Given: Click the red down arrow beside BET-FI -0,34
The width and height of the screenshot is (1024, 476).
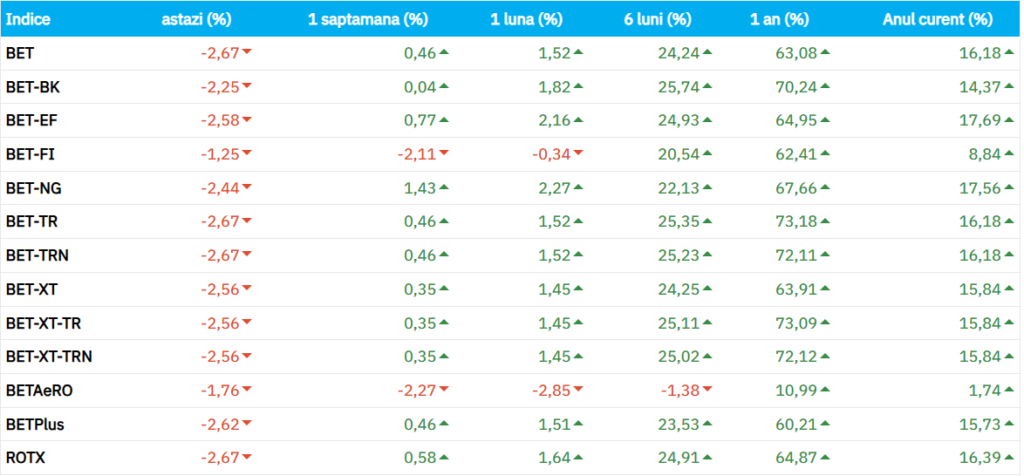Looking at the screenshot, I should point(578,153).
